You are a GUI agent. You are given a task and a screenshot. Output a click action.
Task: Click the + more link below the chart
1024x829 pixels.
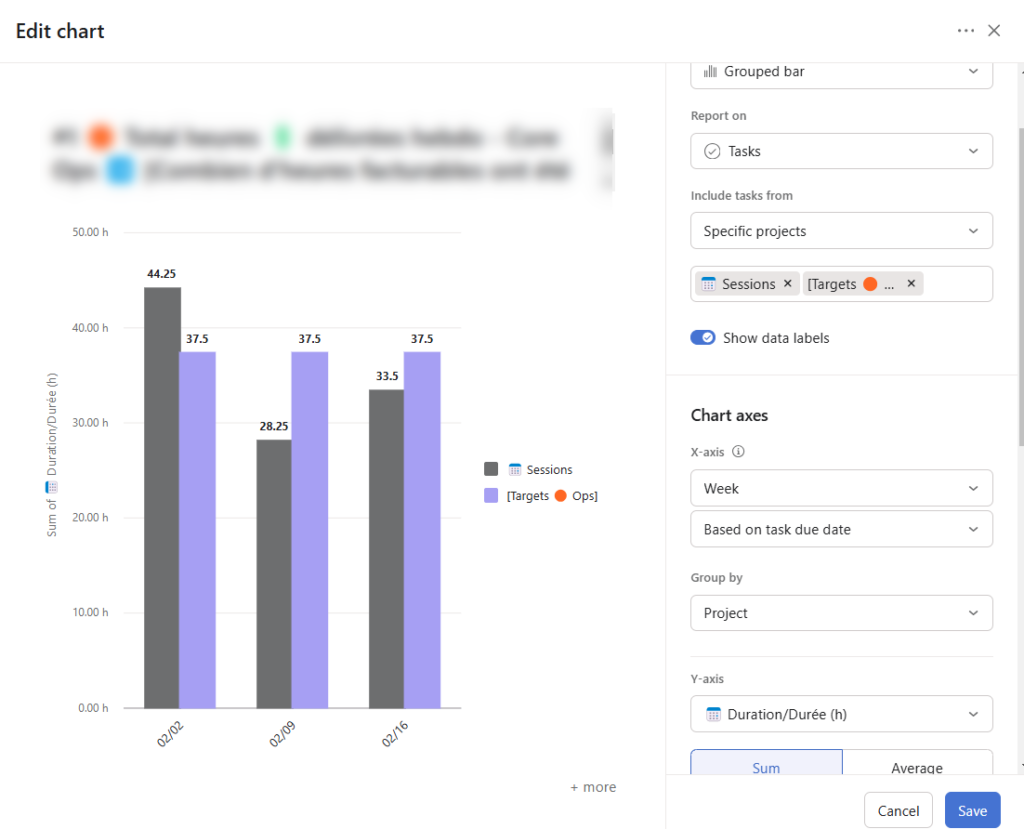tap(593, 787)
